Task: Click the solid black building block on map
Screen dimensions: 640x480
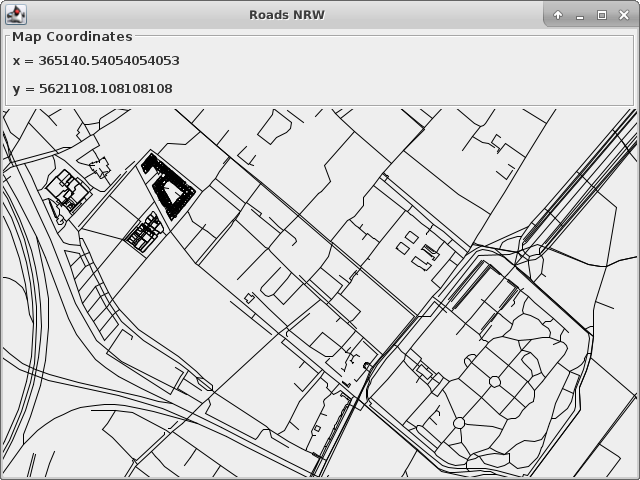Action: point(169,186)
